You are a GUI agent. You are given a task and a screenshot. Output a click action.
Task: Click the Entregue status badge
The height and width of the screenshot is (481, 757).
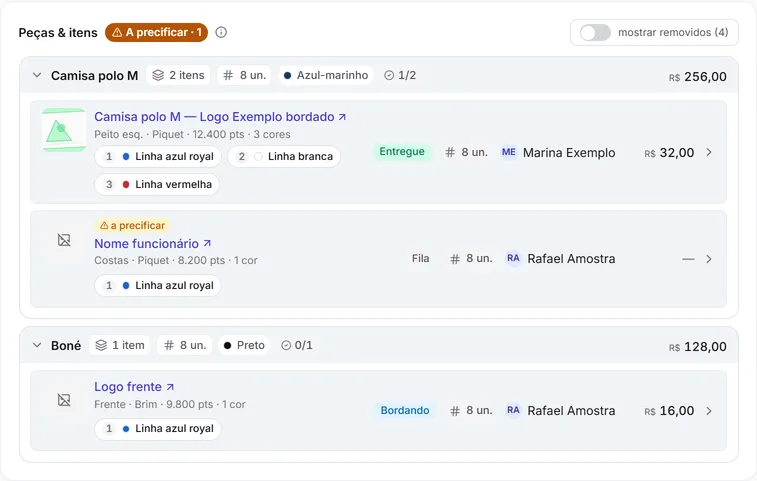402,152
